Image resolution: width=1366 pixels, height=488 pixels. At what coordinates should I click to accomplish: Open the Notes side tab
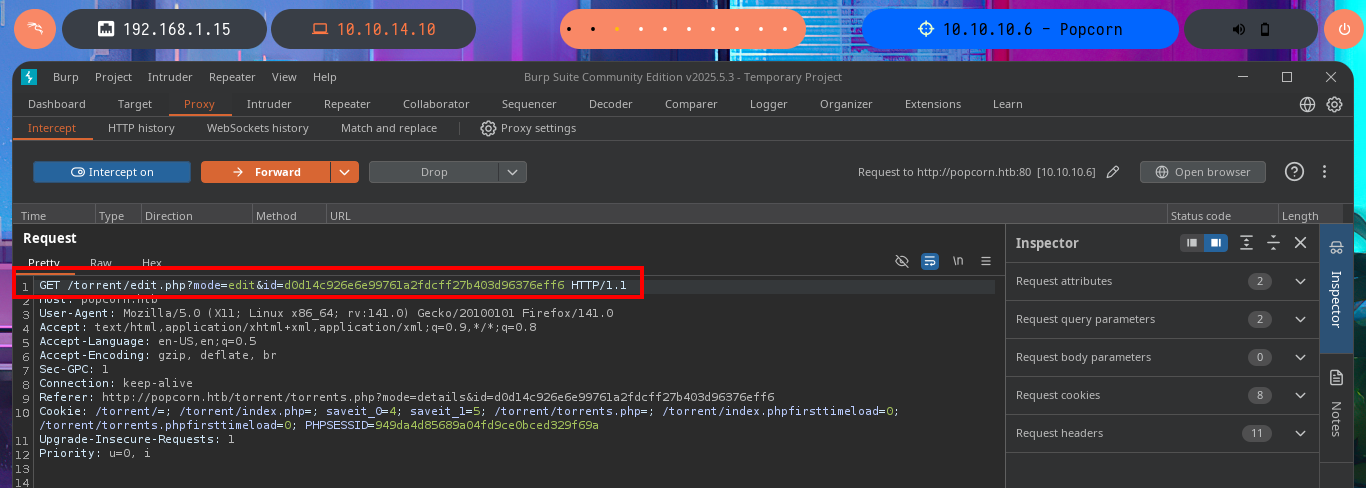pyautogui.click(x=1335, y=405)
